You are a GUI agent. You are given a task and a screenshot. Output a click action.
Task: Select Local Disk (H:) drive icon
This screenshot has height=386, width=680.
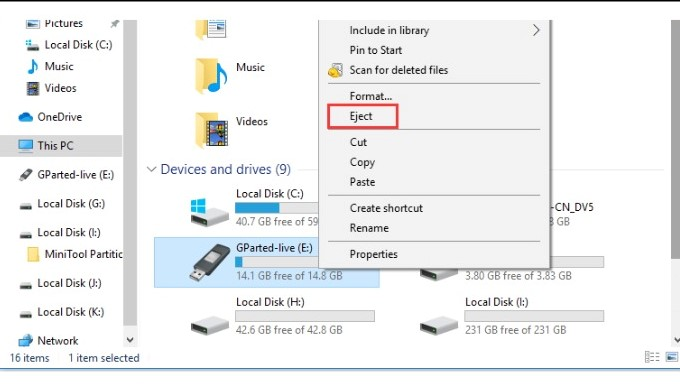click(209, 324)
